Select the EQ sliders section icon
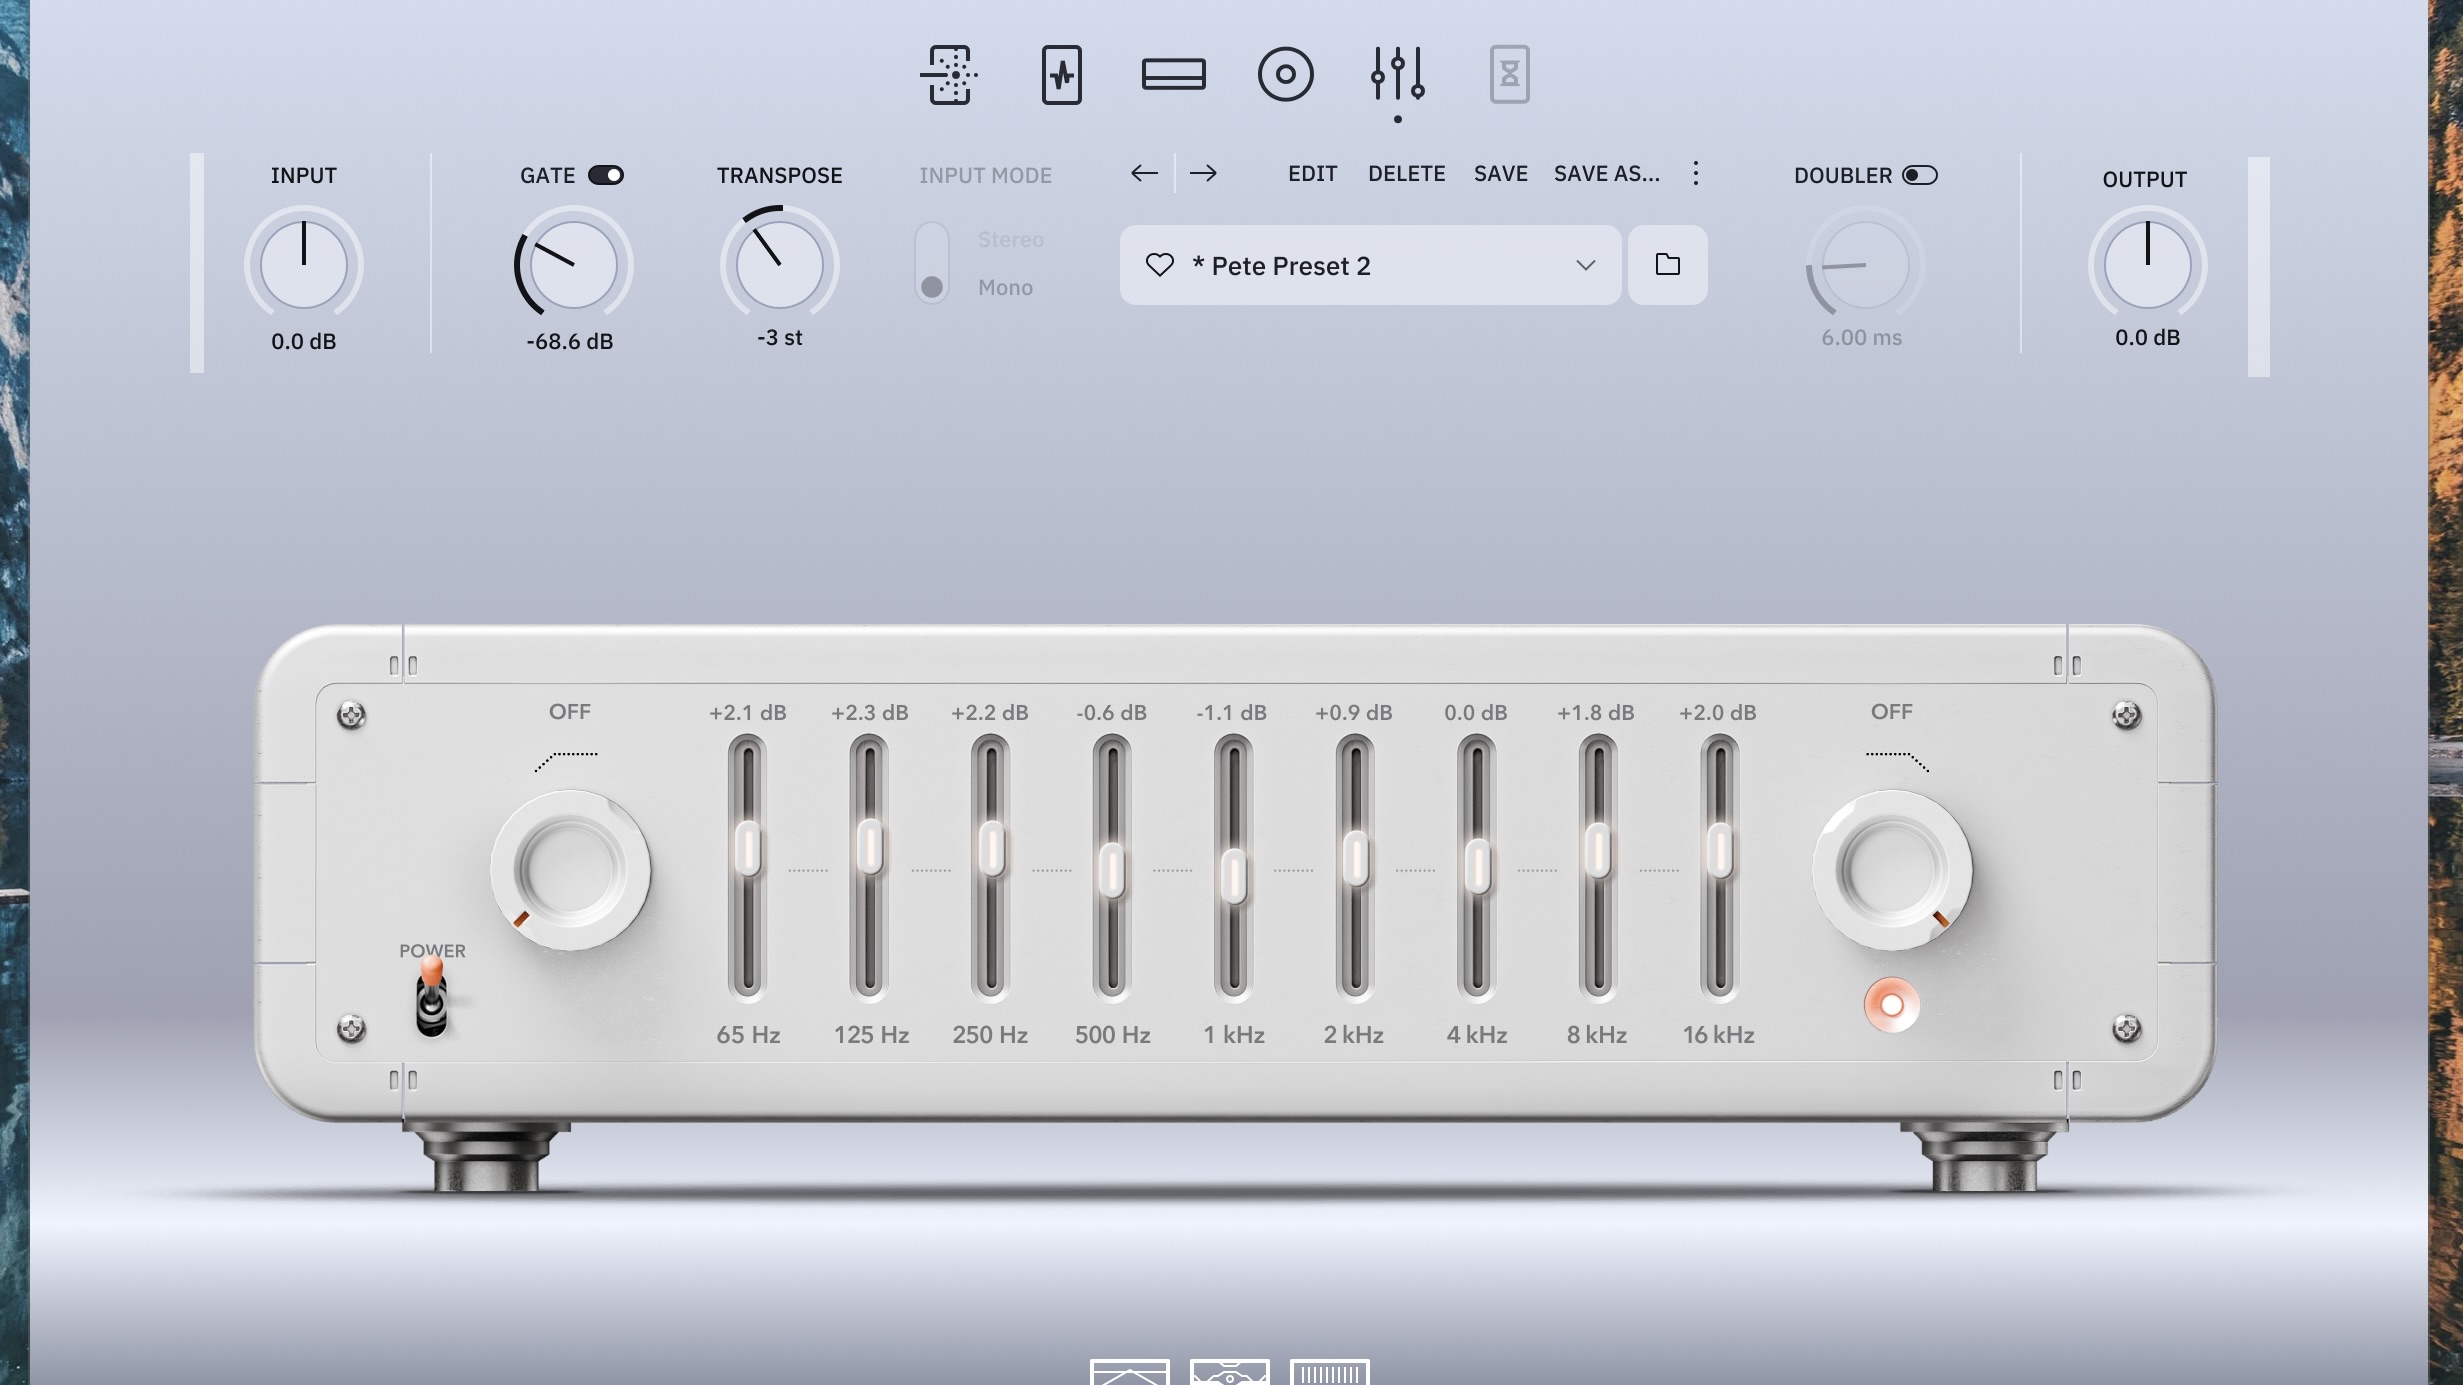2463x1385 pixels. 1397,74
